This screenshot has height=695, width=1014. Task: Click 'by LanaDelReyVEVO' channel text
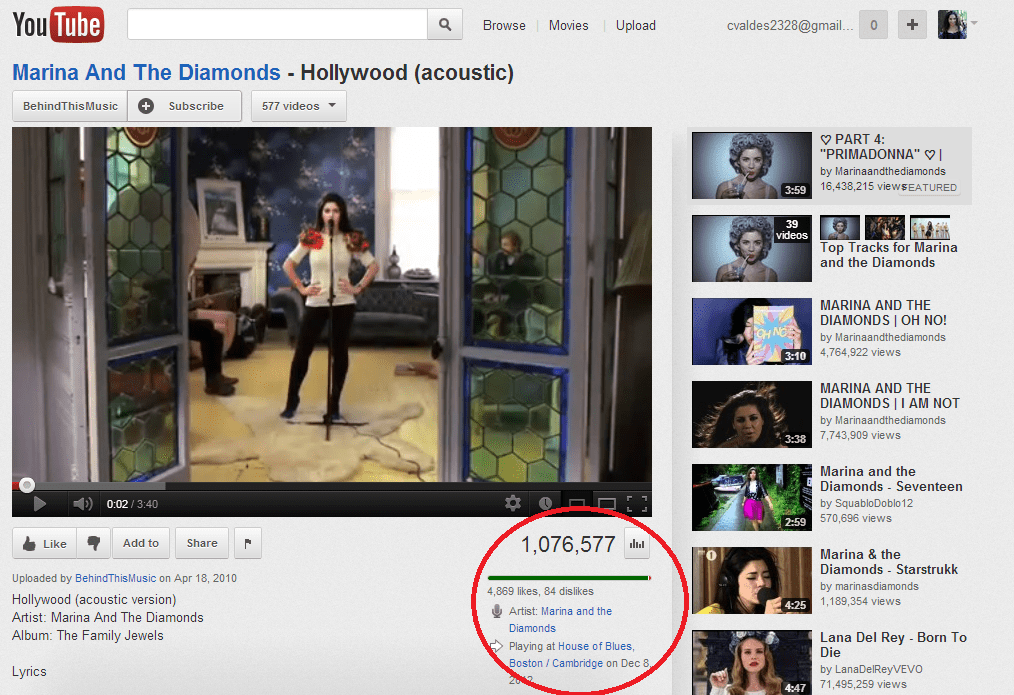871,669
